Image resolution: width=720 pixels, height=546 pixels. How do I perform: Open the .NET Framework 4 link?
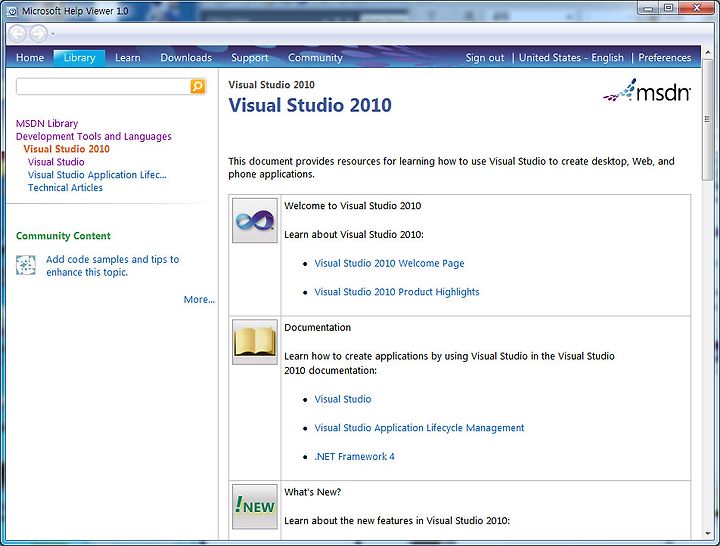(354, 456)
